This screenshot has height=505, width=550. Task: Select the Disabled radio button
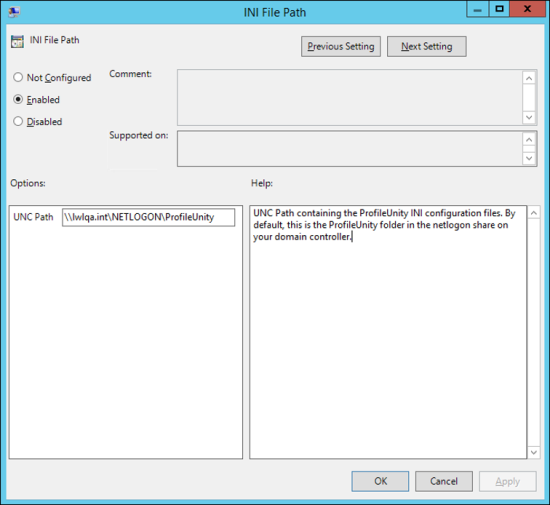[x=18, y=121]
